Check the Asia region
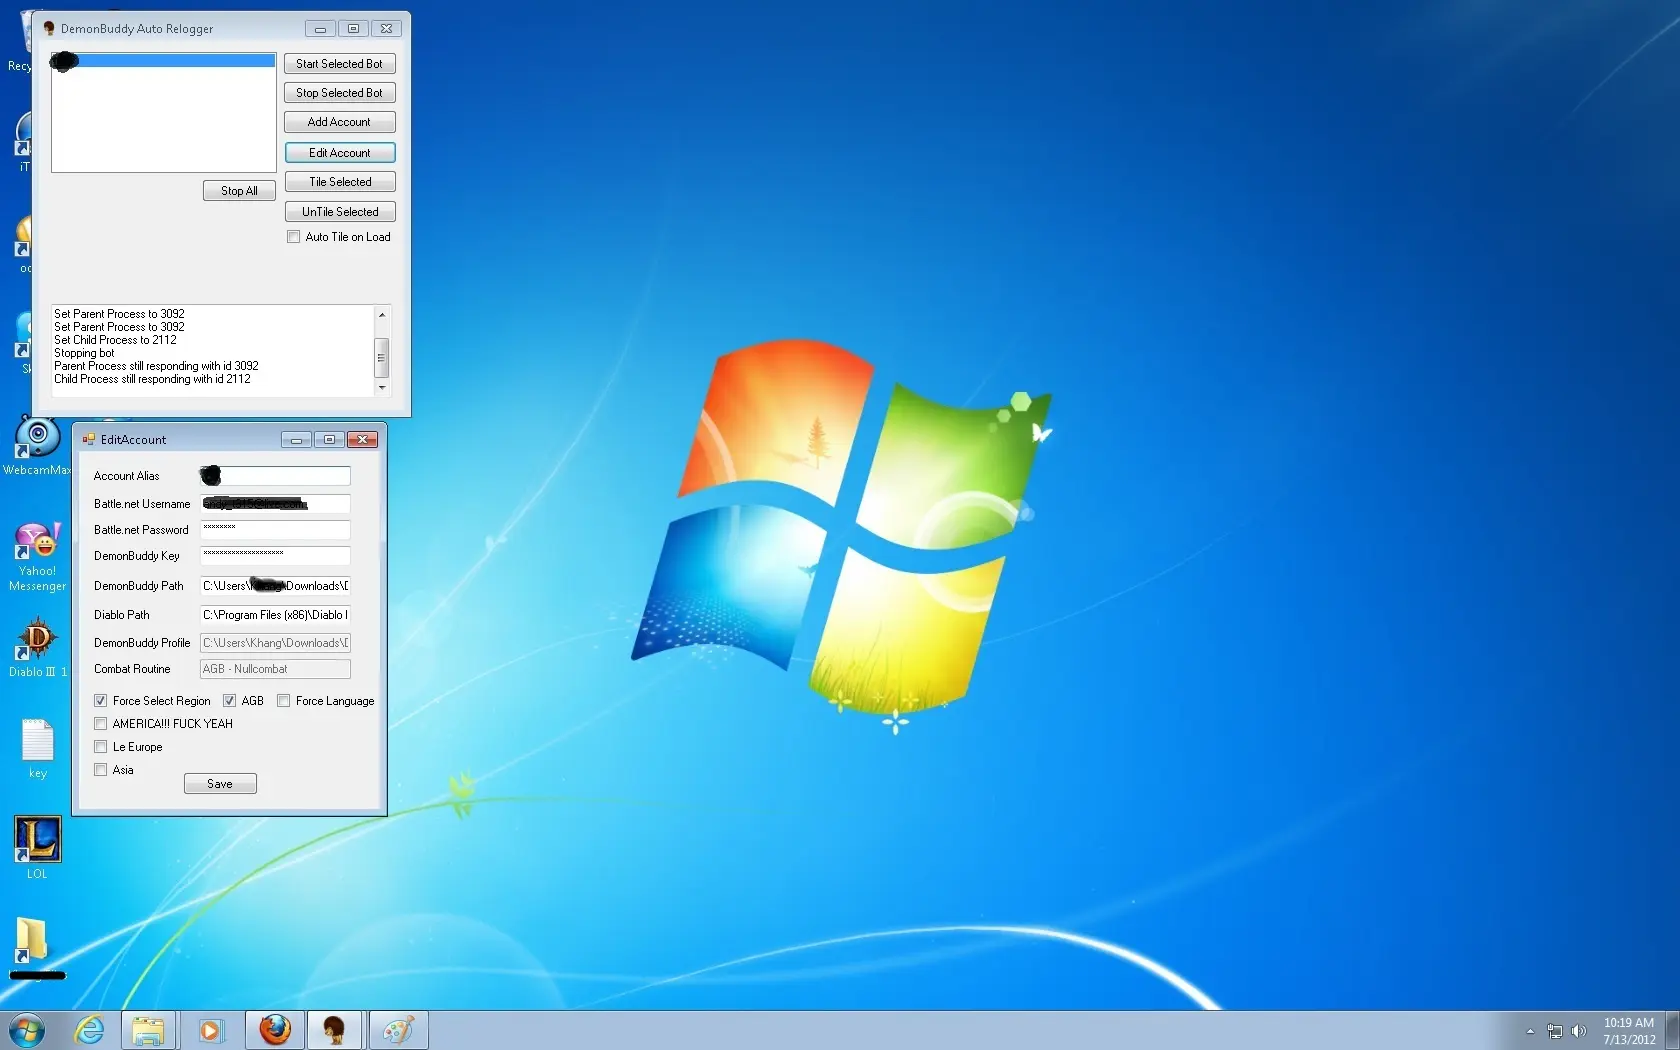The height and width of the screenshot is (1050, 1680). 100,770
